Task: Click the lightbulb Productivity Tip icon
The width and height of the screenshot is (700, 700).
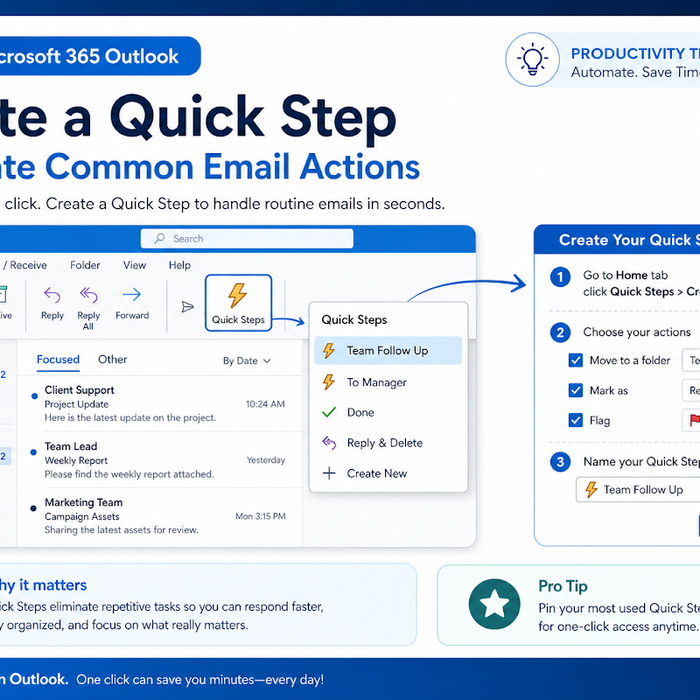Action: point(532,59)
